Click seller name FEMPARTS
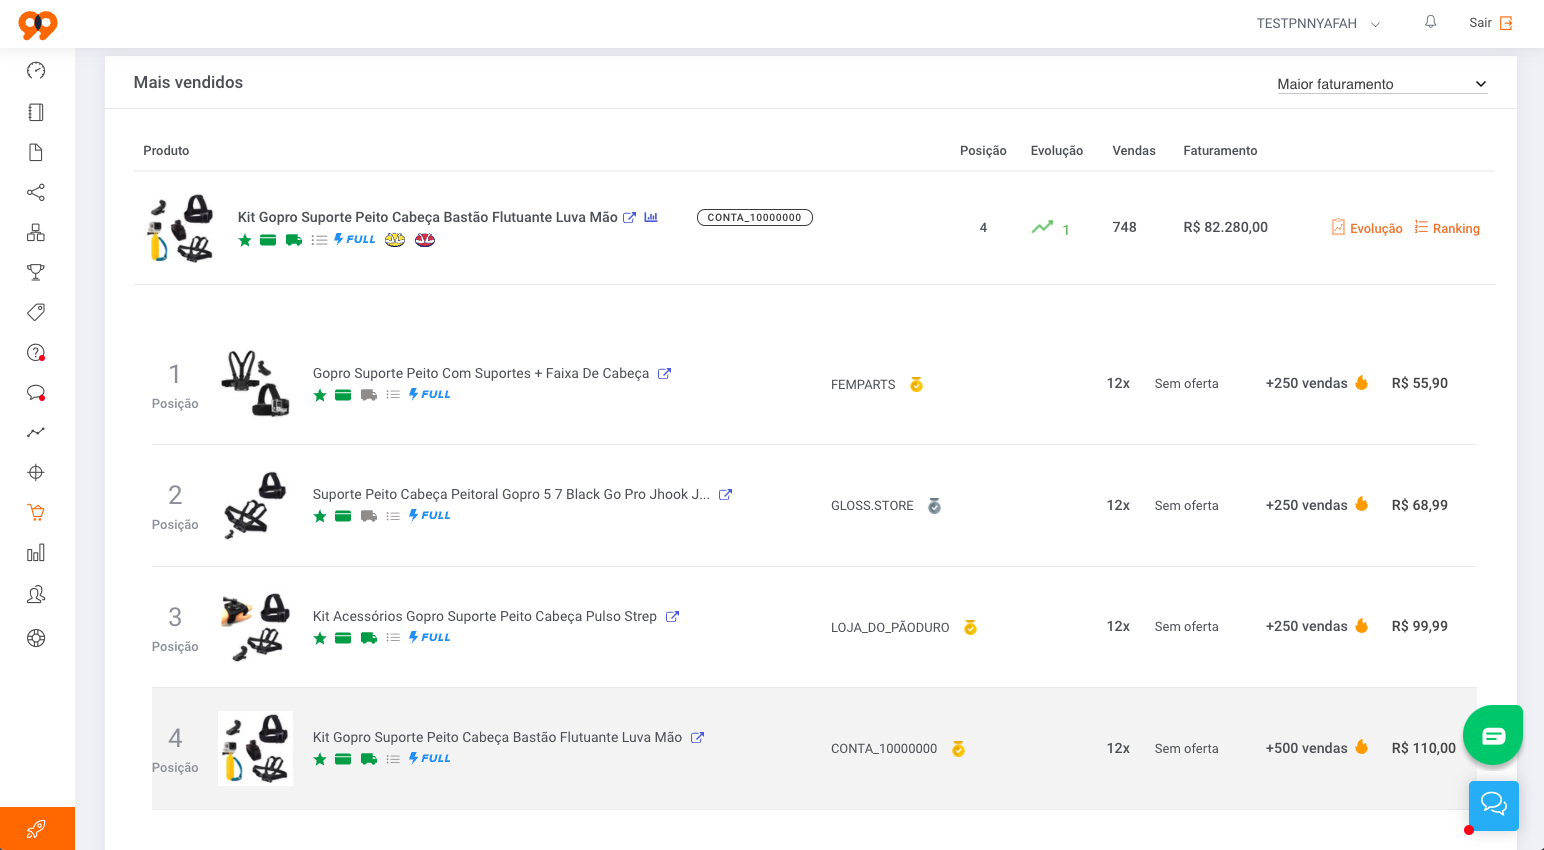The width and height of the screenshot is (1544, 850). point(863,384)
